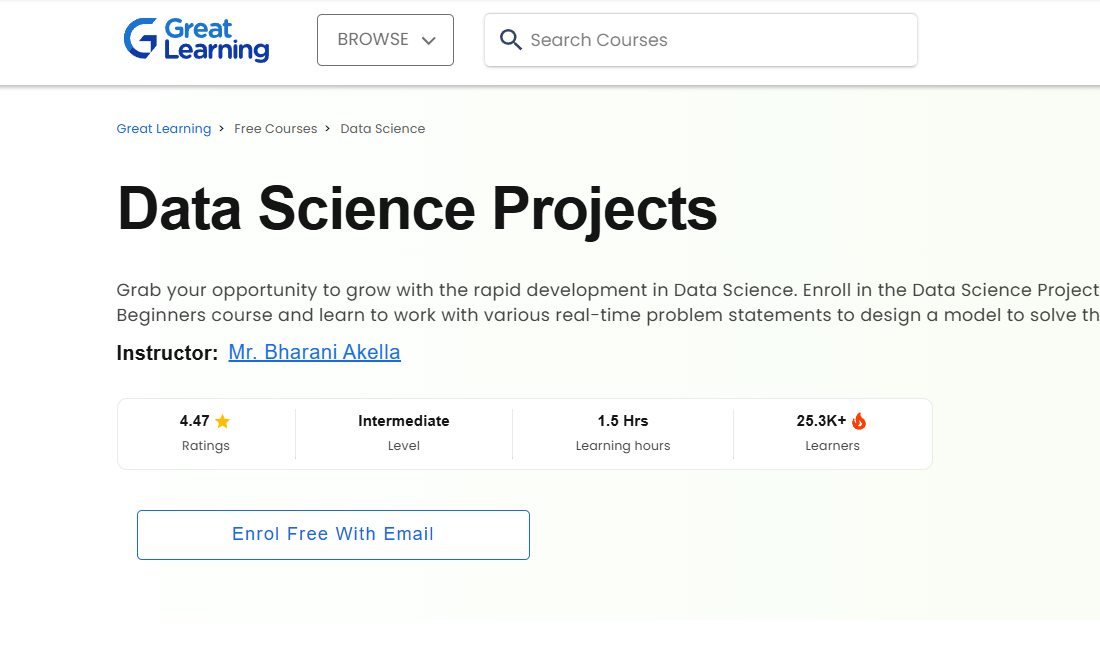Click the Enrol Free With Email button
This screenshot has width=1100, height=658.
[x=333, y=534]
